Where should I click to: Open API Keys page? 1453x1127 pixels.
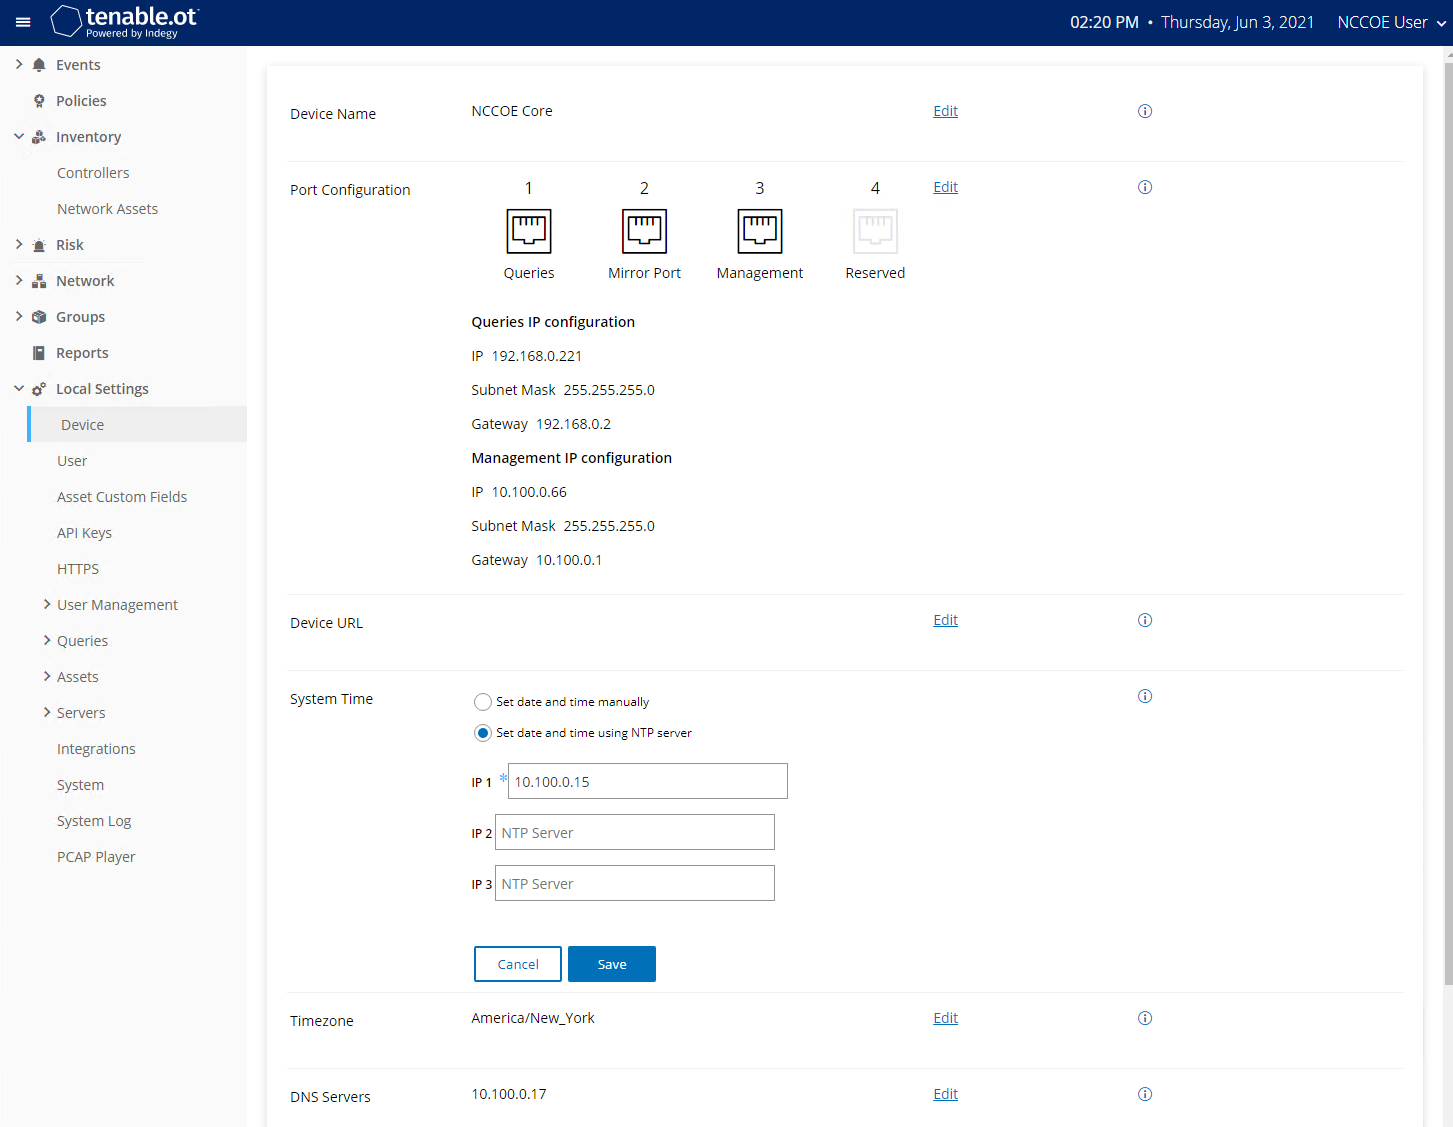click(x=84, y=533)
